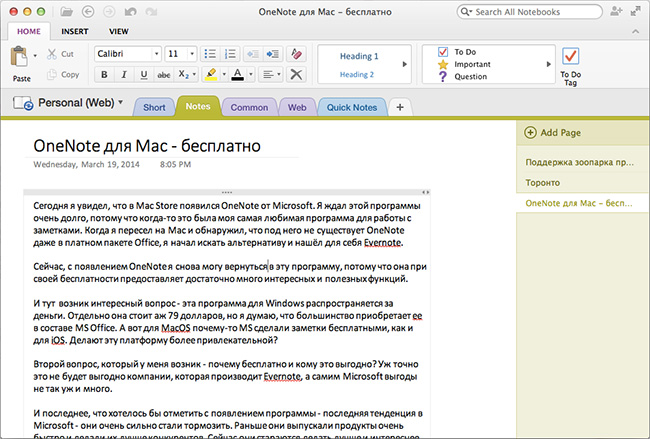Insert a bulleted list
Screen dimensions: 650x439
[x=210, y=54]
